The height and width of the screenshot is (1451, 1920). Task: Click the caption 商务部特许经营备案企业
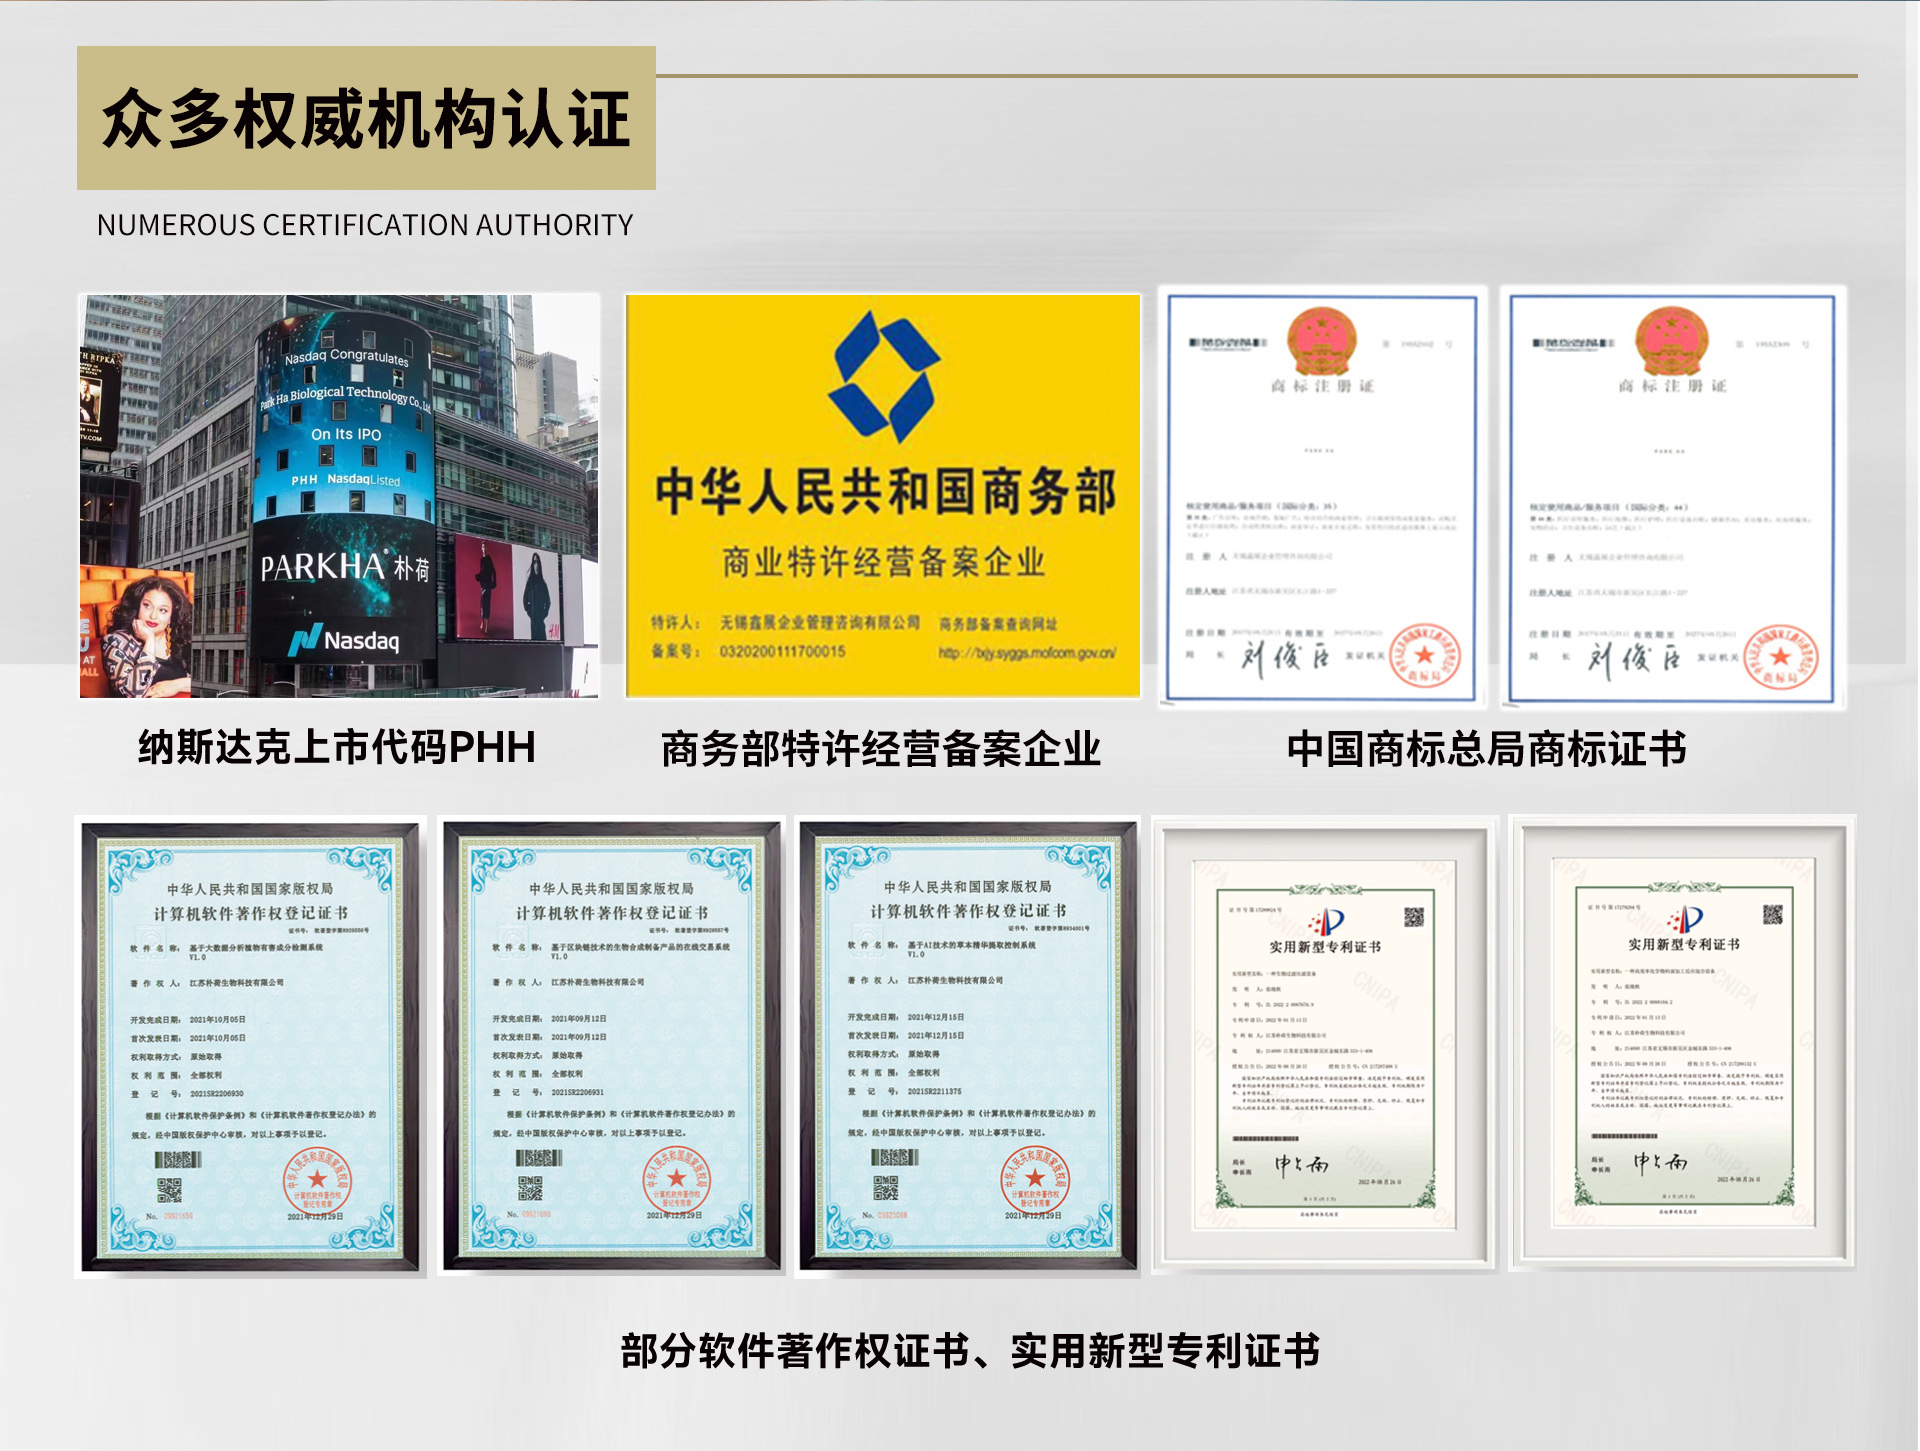pos(881,749)
